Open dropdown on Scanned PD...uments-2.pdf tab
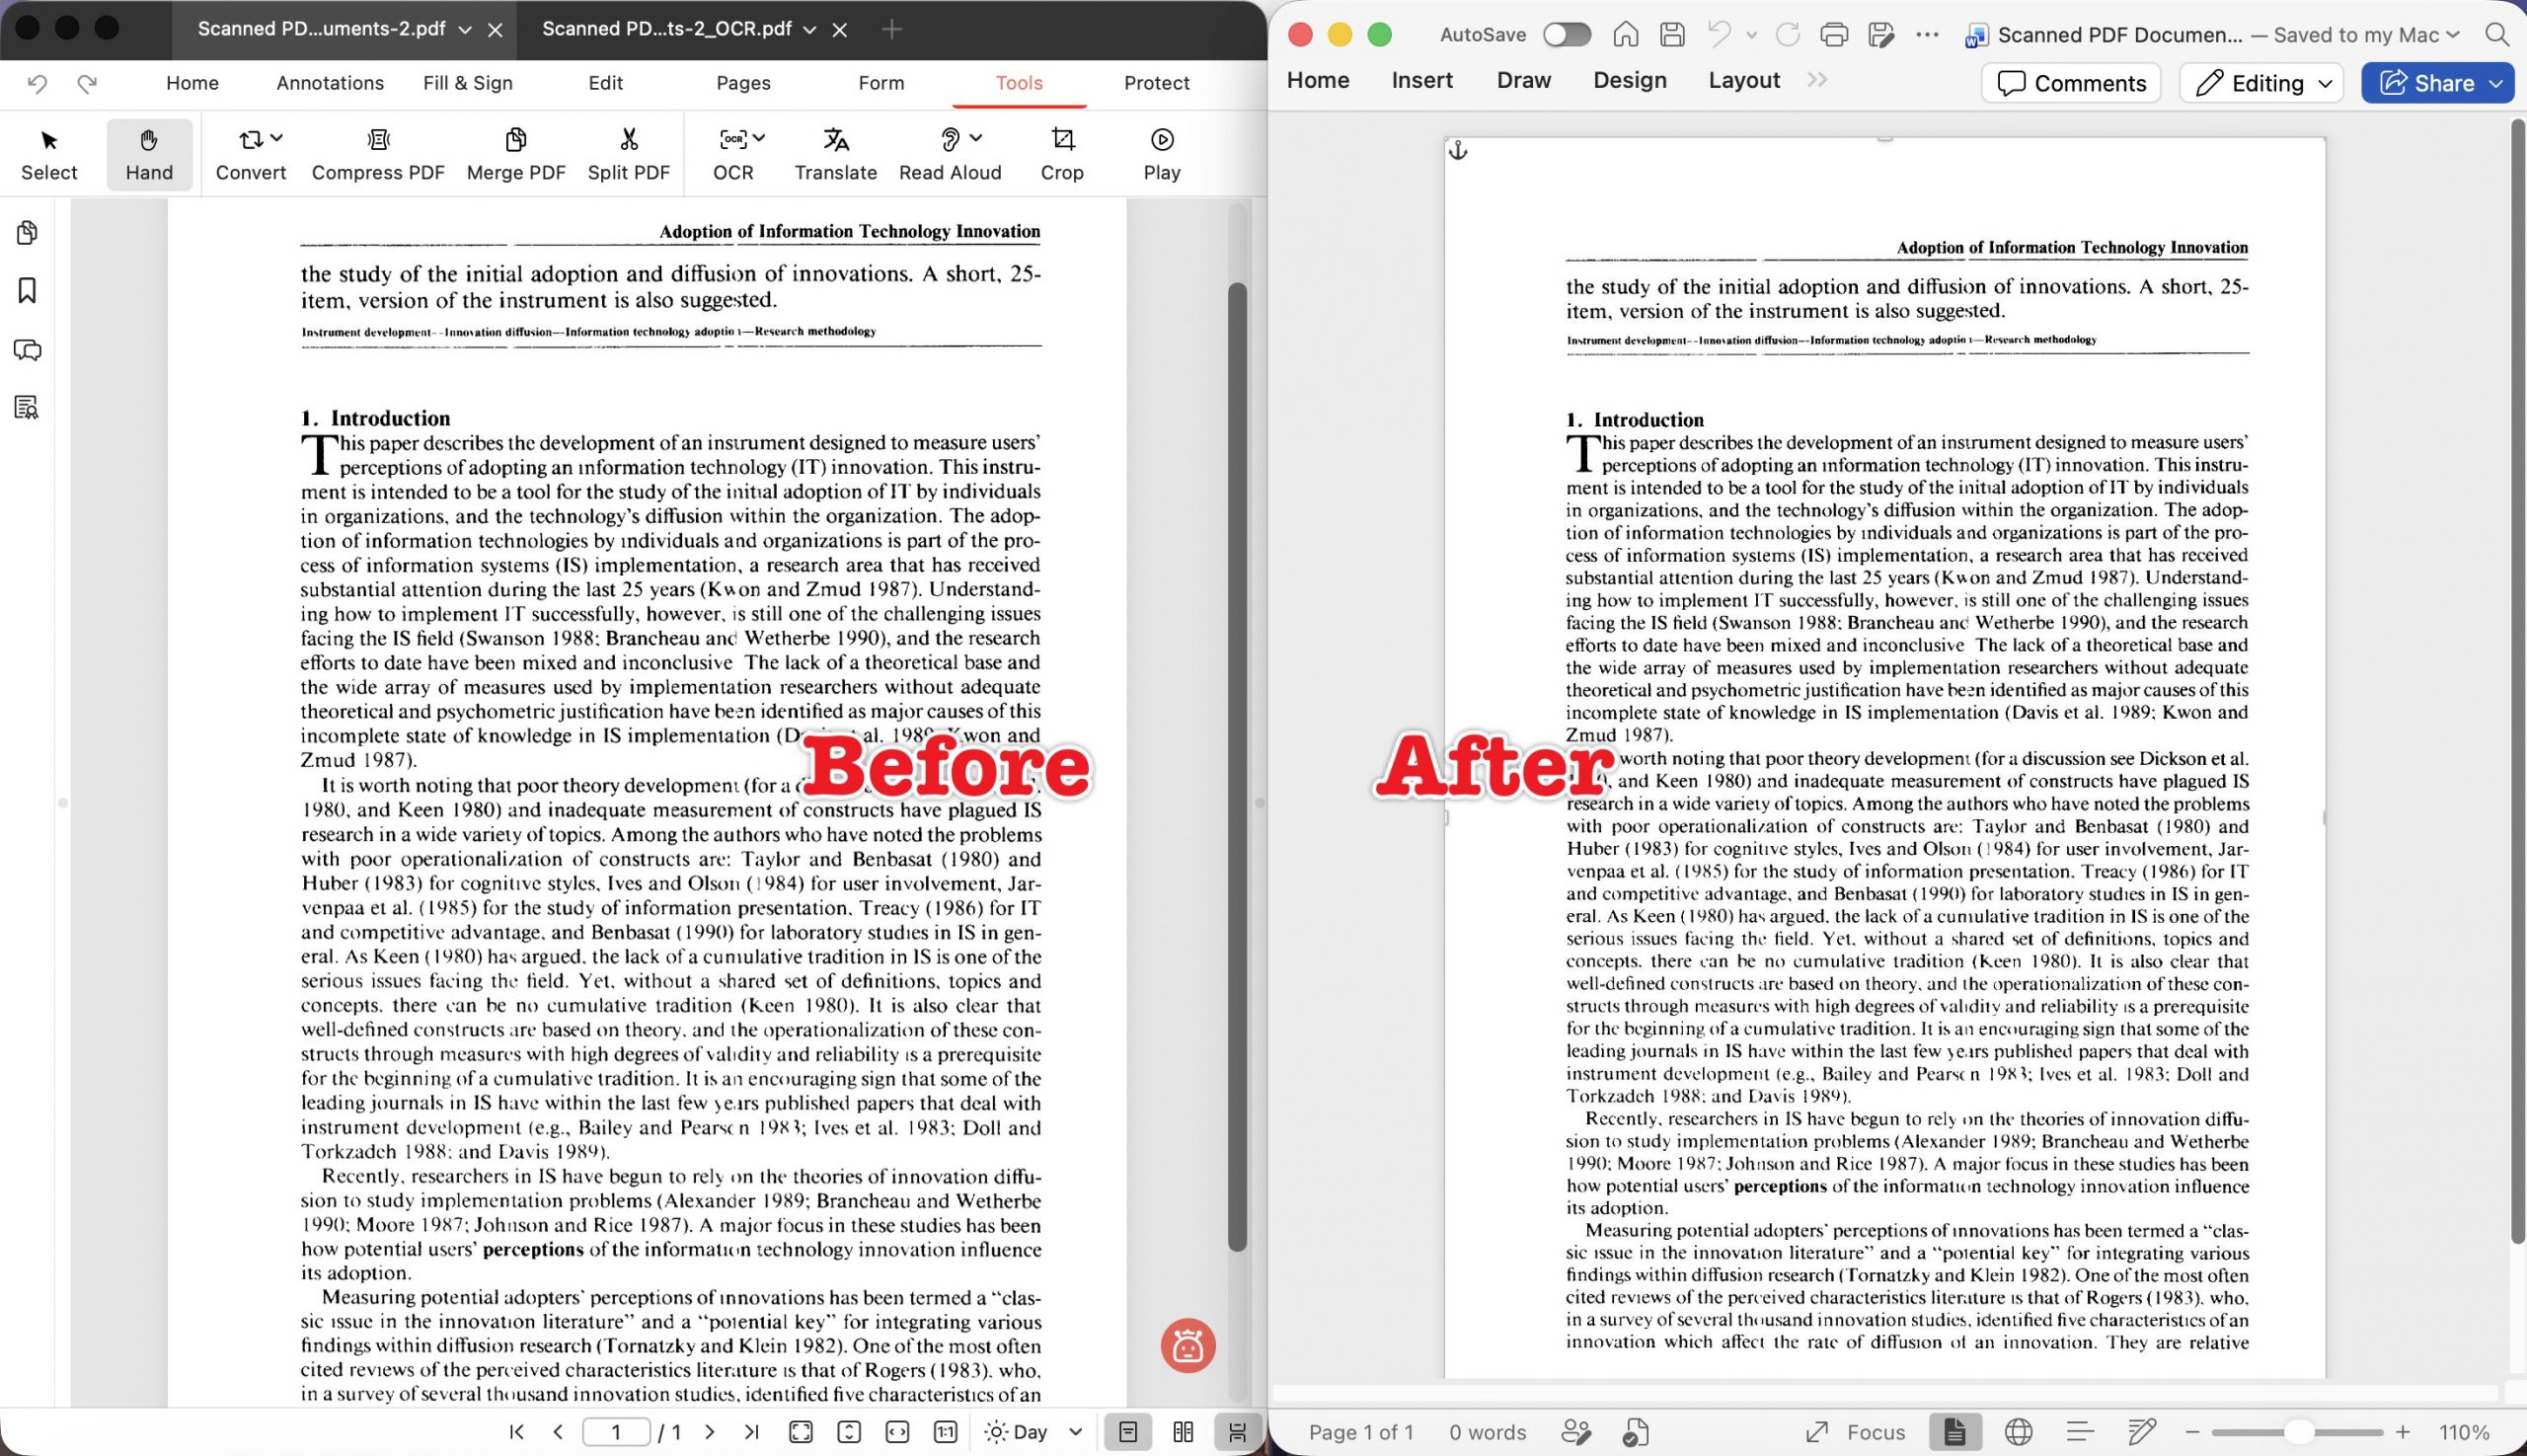This screenshot has height=1456, width=2527. (x=465, y=30)
